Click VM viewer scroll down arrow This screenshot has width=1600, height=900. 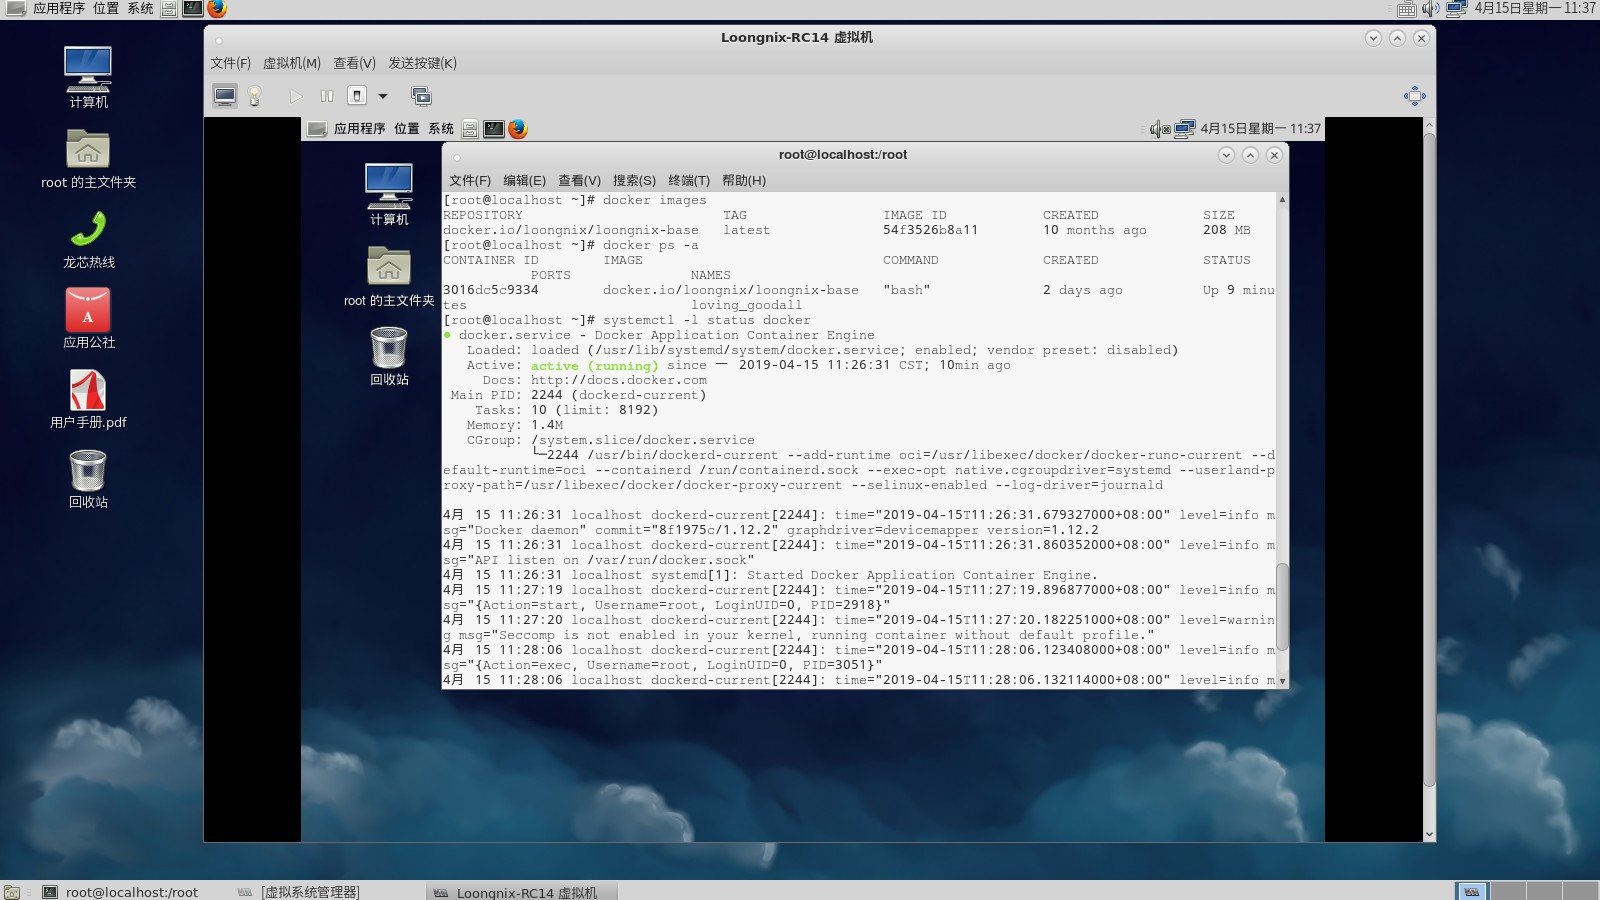pyautogui.click(x=1429, y=834)
